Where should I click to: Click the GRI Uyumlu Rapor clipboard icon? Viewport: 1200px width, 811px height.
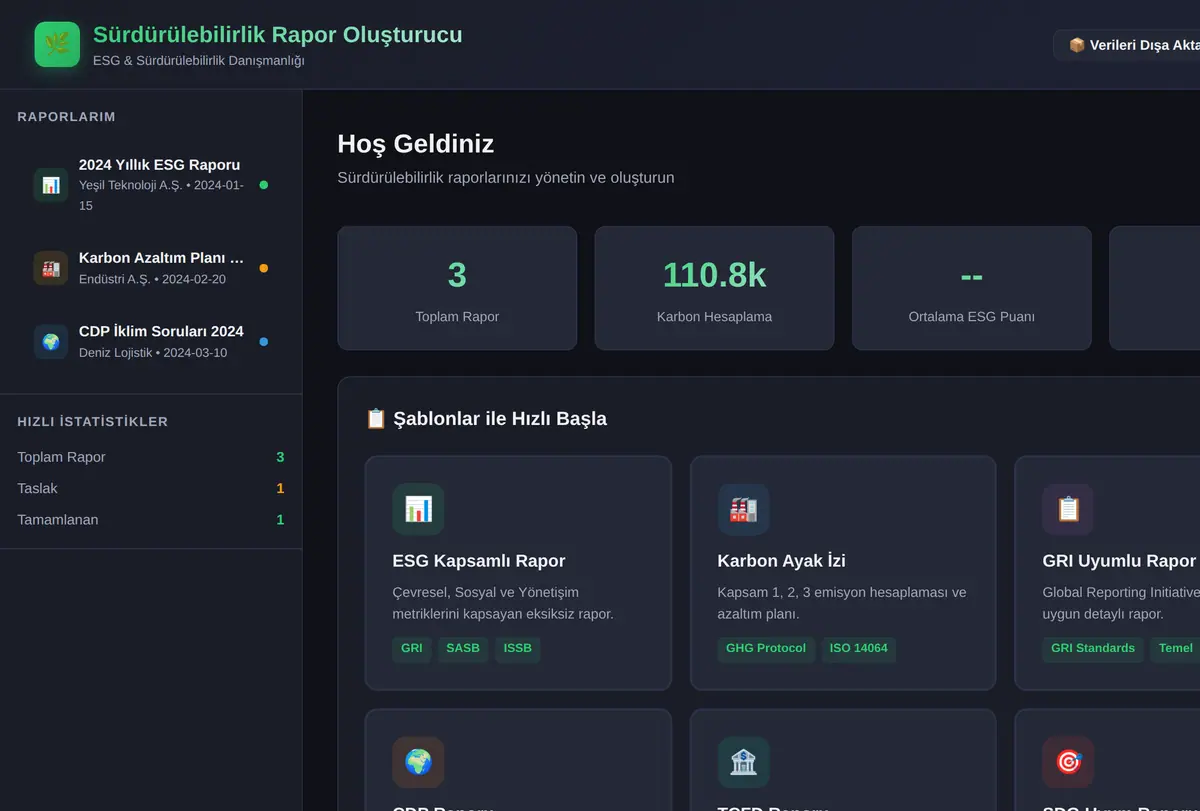(x=1068, y=510)
